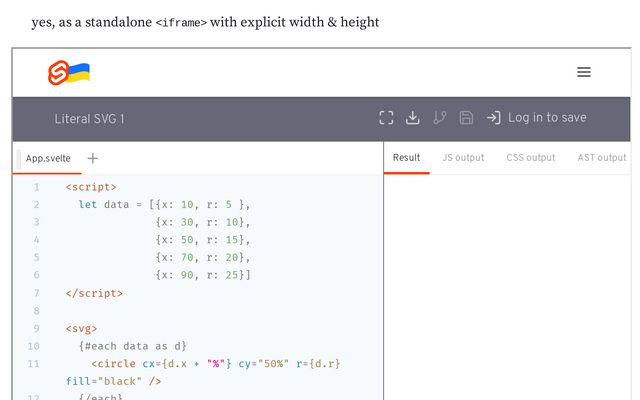Open the hamburger navigation menu
Image resolution: width=640 pixels, height=400 pixels.
tap(584, 72)
